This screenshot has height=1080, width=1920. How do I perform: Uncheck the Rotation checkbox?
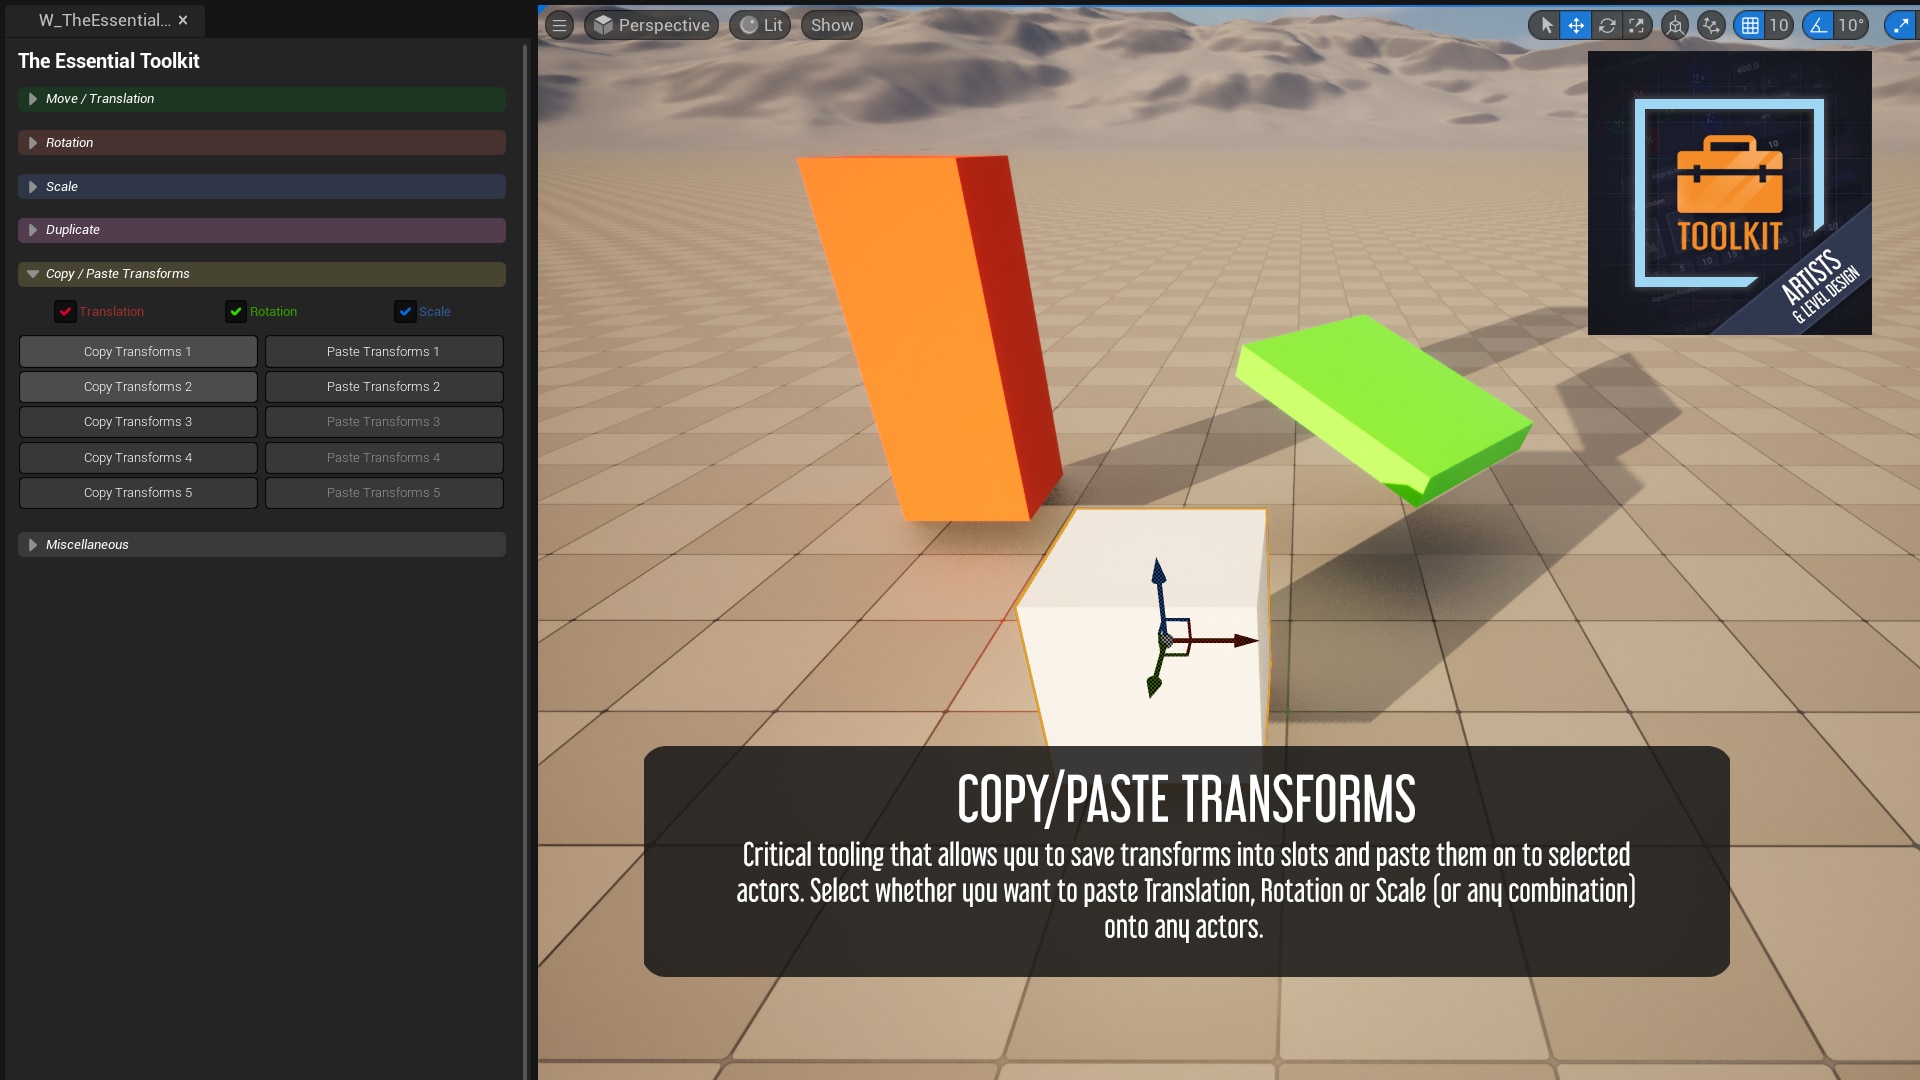236,312
